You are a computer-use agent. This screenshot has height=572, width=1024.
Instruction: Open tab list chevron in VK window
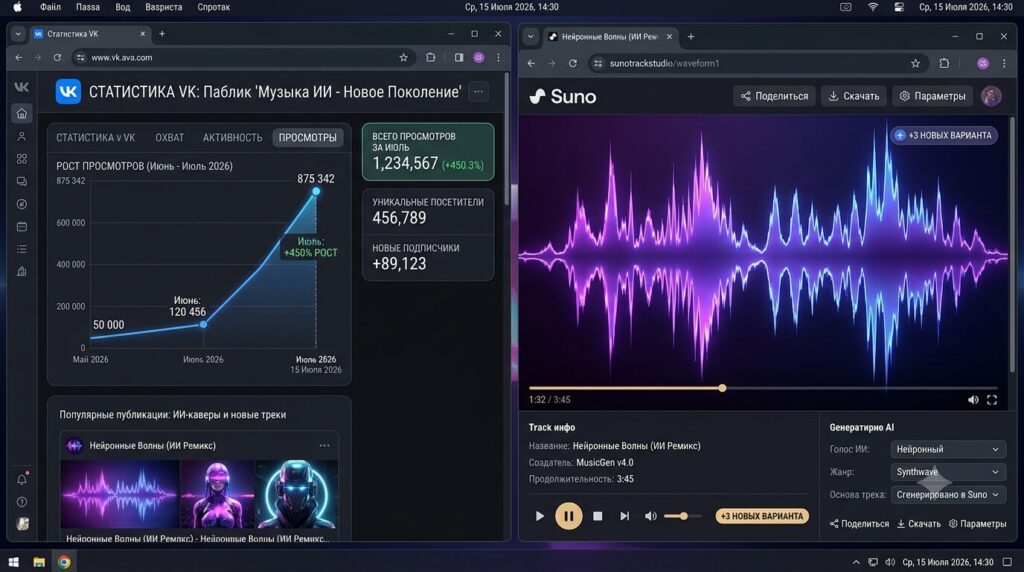pyautogui.click(x=18, y=34)
